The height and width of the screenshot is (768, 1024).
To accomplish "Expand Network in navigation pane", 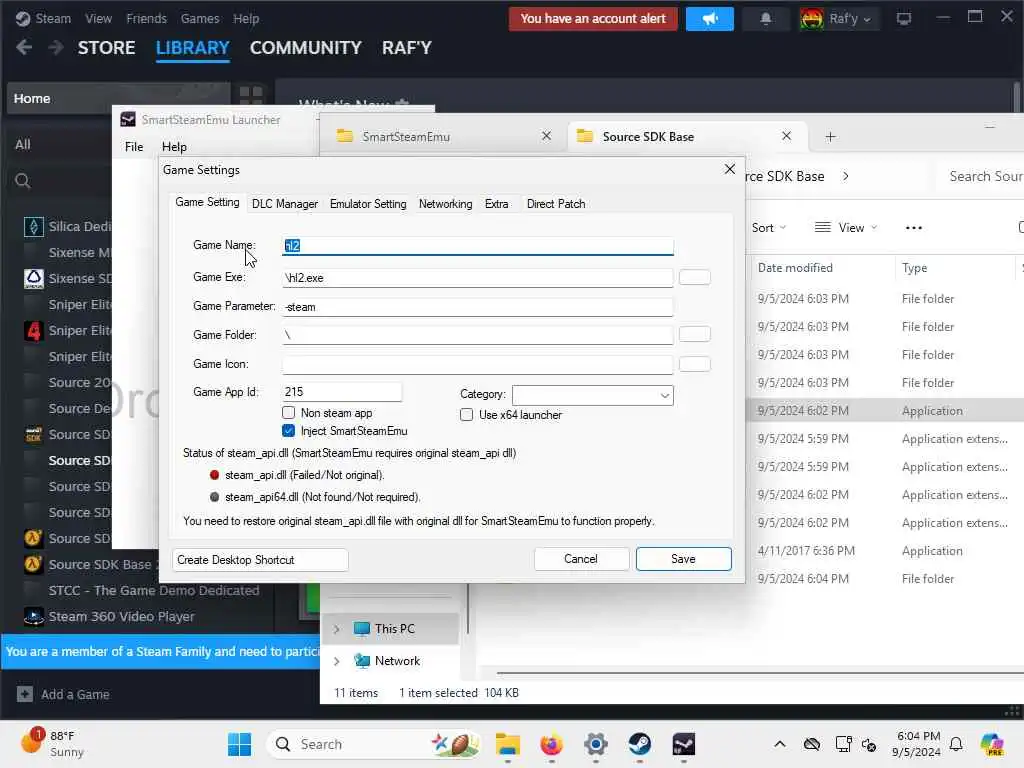I will [336, 661].
